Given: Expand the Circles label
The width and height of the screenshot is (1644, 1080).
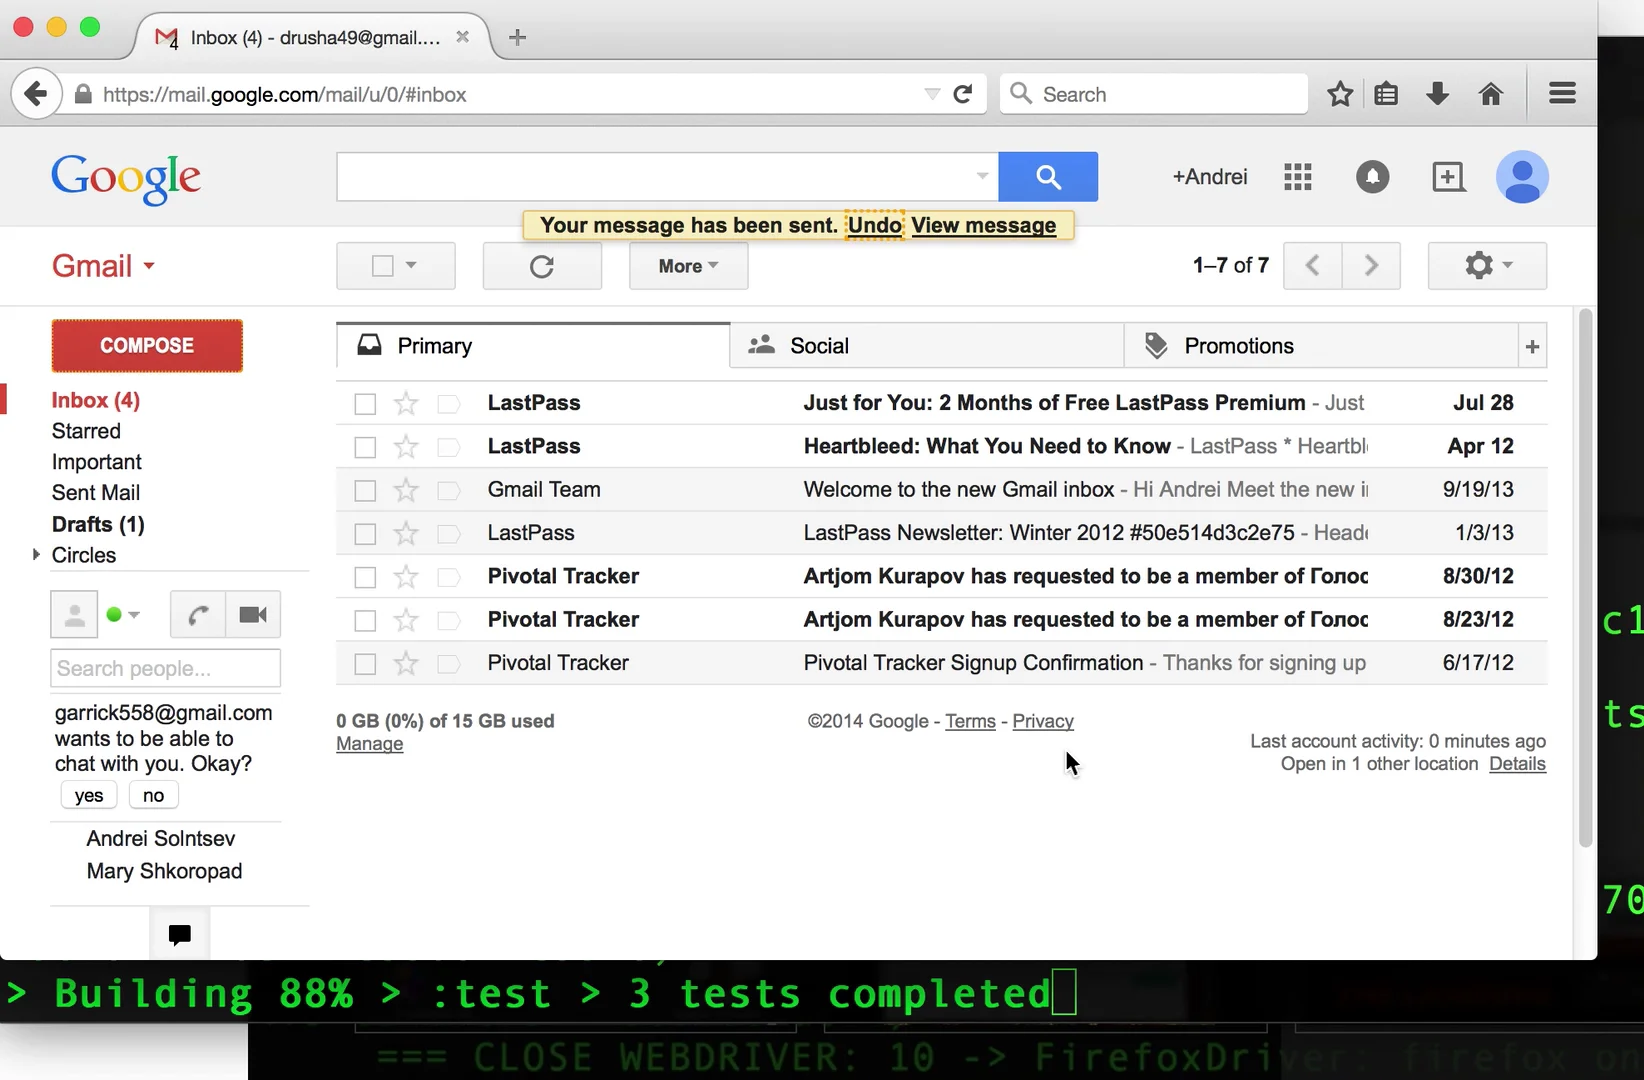Looking at the screenshot, I should click(x=37, y=555).
